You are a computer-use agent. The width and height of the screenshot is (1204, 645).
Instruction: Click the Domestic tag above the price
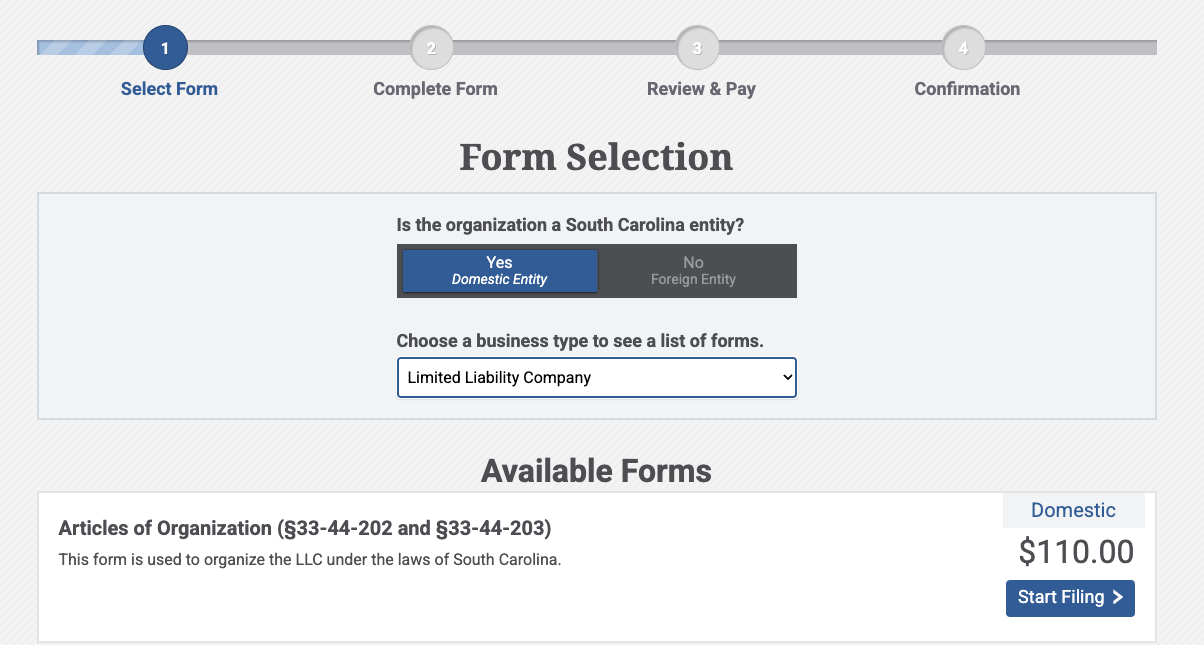1073,510
